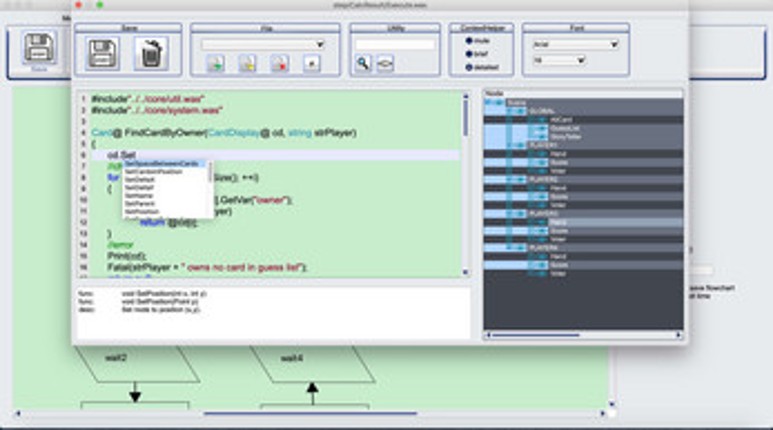The width and height of the screenshot is (773, 430).
Task: Click the Print(cd); code line
Action: point(126,256)
